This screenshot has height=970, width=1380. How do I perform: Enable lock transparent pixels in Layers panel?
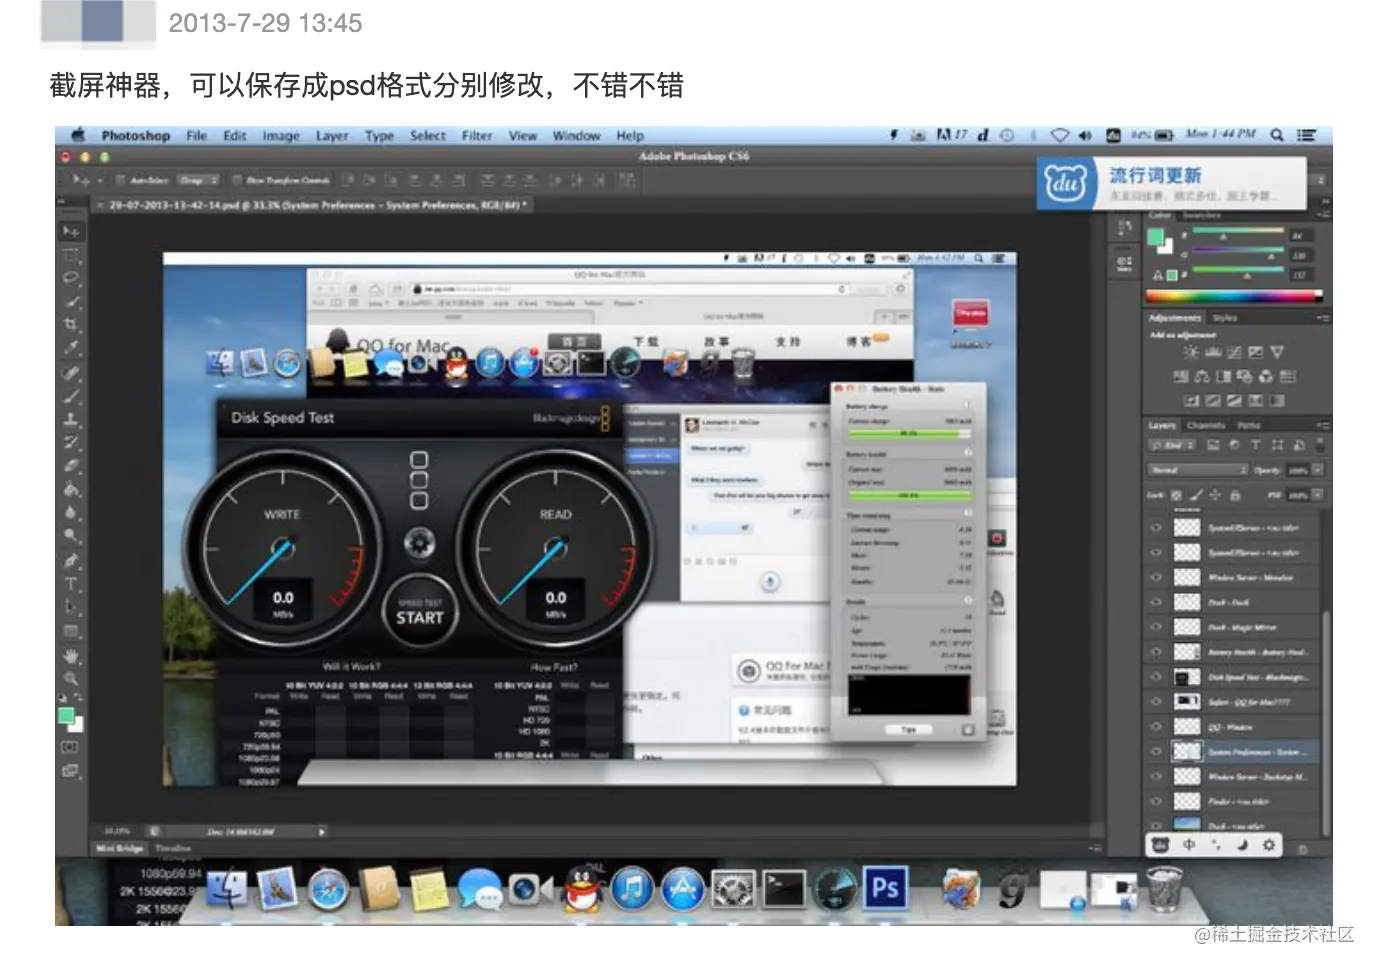coord(1175,494)
